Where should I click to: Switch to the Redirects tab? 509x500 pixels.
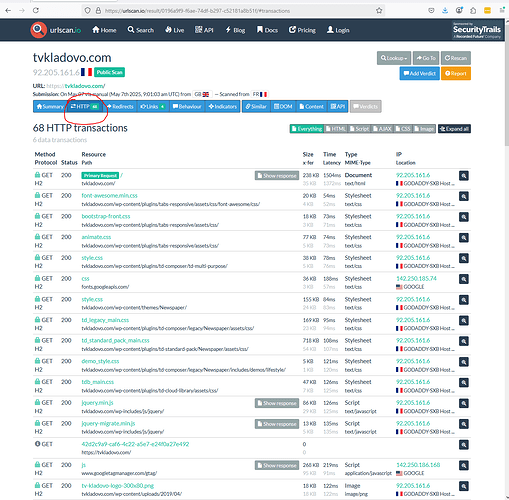pyautogui.click(x=120, y=106)
